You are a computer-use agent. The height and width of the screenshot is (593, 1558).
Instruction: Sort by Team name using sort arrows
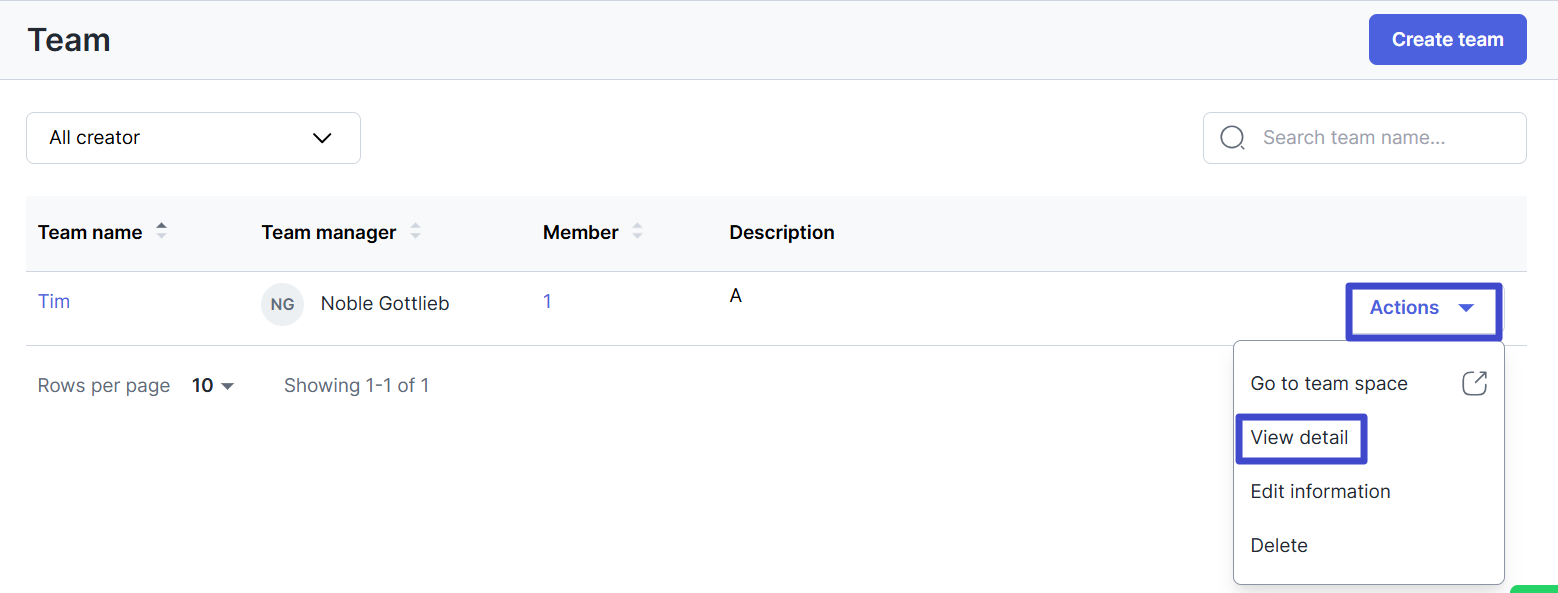161,231
